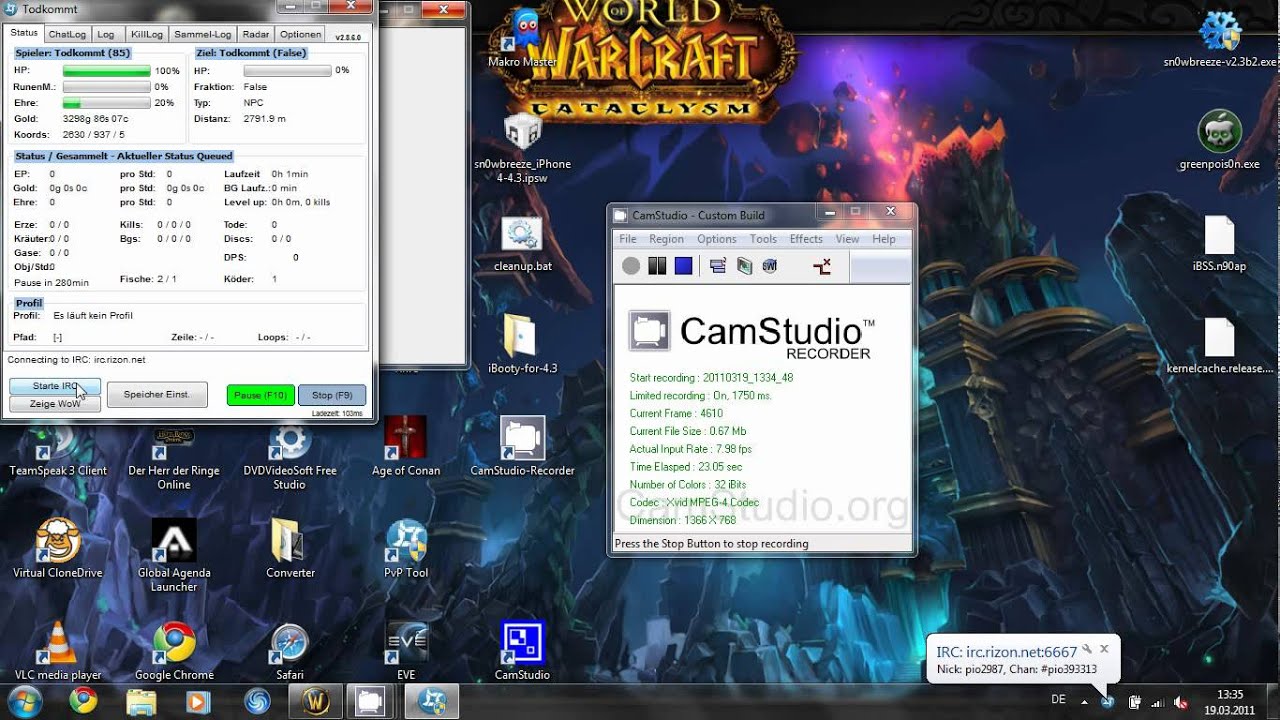Screen dimensions: 1280x720
Task: Select the cleanup.bat desktop icon
Action: [522, 245]
